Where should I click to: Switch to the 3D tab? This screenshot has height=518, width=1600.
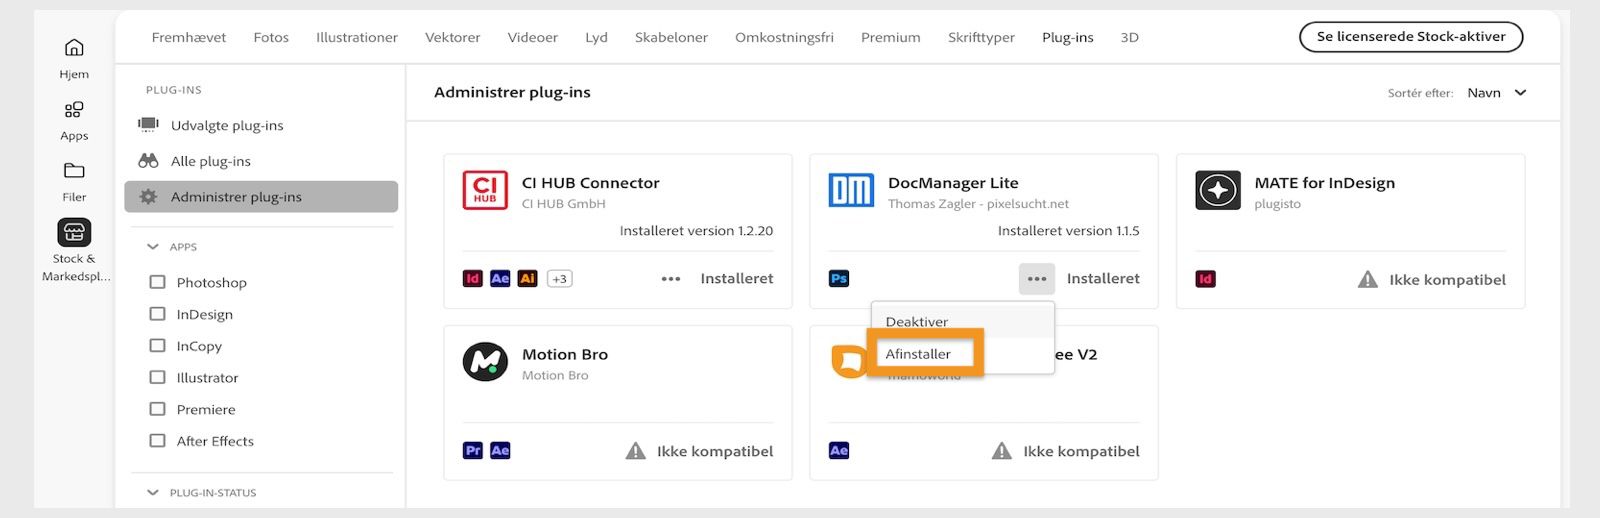(1129, 37)
